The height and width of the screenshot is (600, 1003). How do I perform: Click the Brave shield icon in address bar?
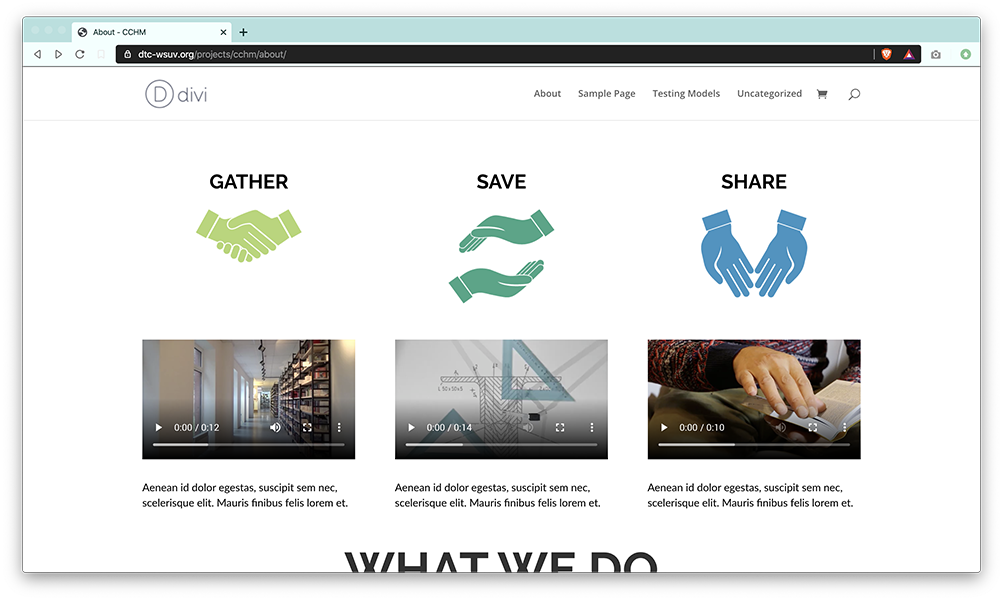(887, 54)
